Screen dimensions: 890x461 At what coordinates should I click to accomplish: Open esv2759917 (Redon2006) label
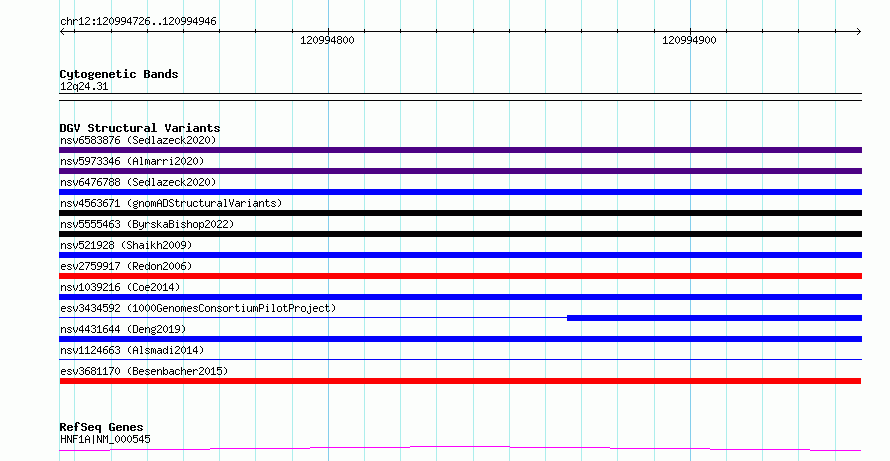[126, 266]
